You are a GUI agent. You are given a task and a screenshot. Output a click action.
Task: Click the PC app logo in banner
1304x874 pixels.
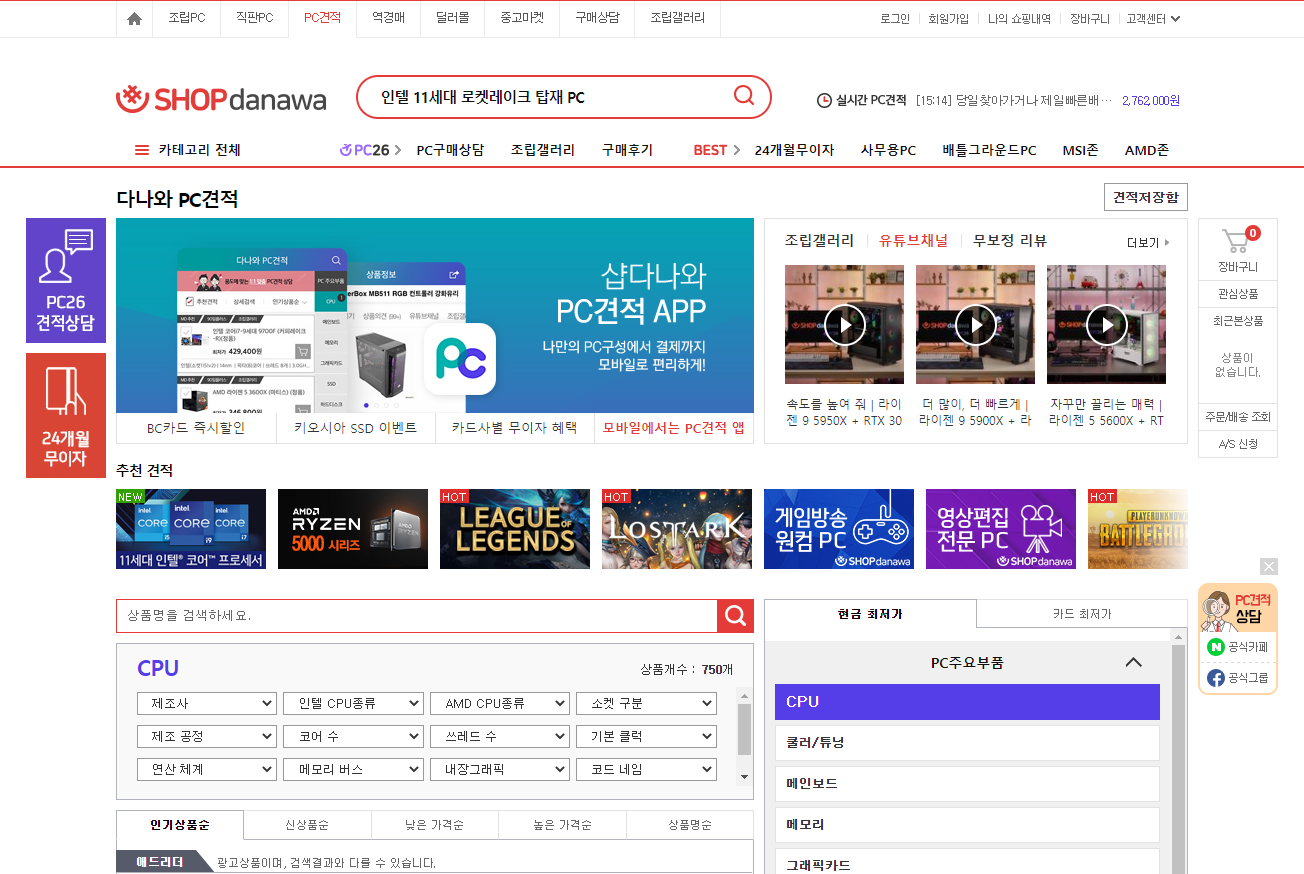tap(460, 358)
